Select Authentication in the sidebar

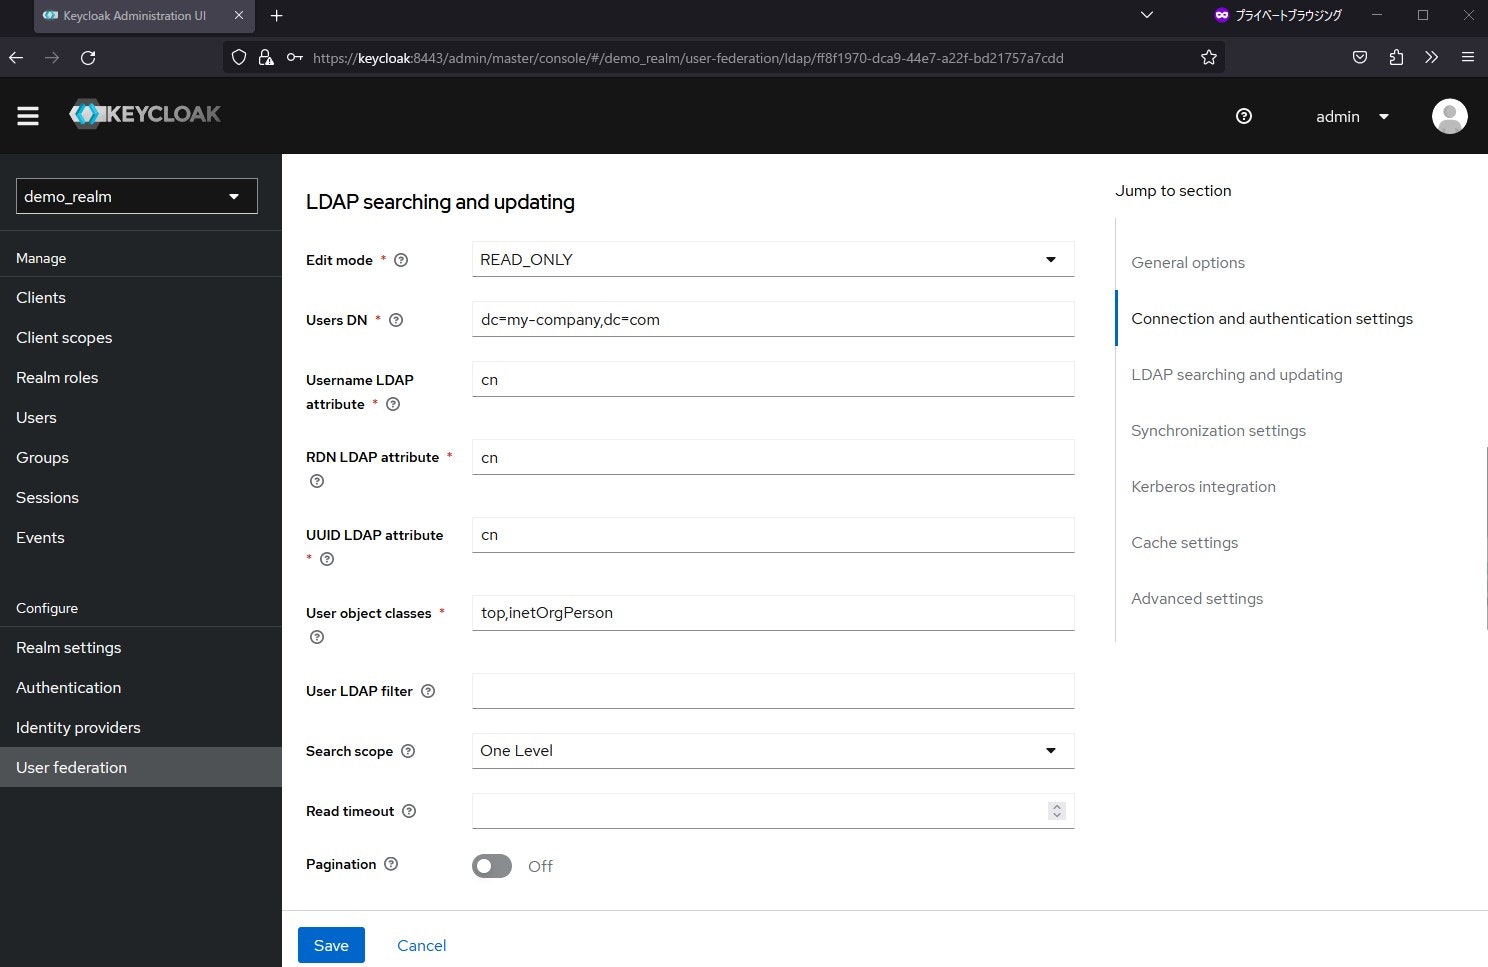(68, 687)
